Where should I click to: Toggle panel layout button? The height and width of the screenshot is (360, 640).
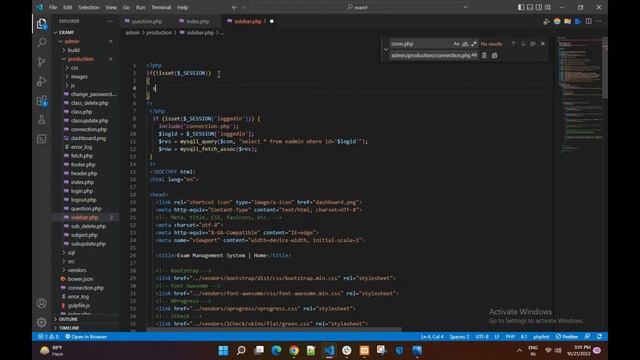tap(530, 7)
